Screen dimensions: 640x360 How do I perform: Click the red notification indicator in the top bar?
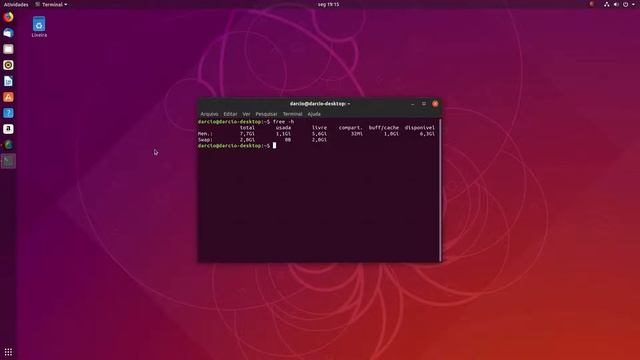click(x=591, y=4)
